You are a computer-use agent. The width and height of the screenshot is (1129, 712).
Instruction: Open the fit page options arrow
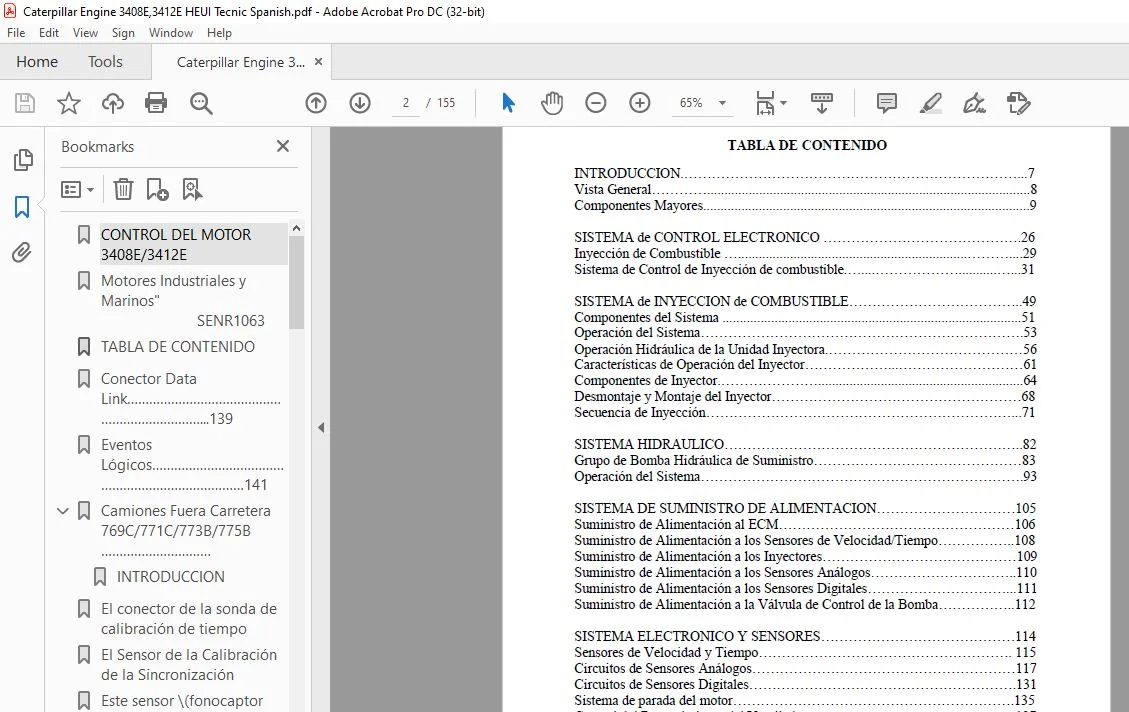pyautogui.click(x=783, y=103)
